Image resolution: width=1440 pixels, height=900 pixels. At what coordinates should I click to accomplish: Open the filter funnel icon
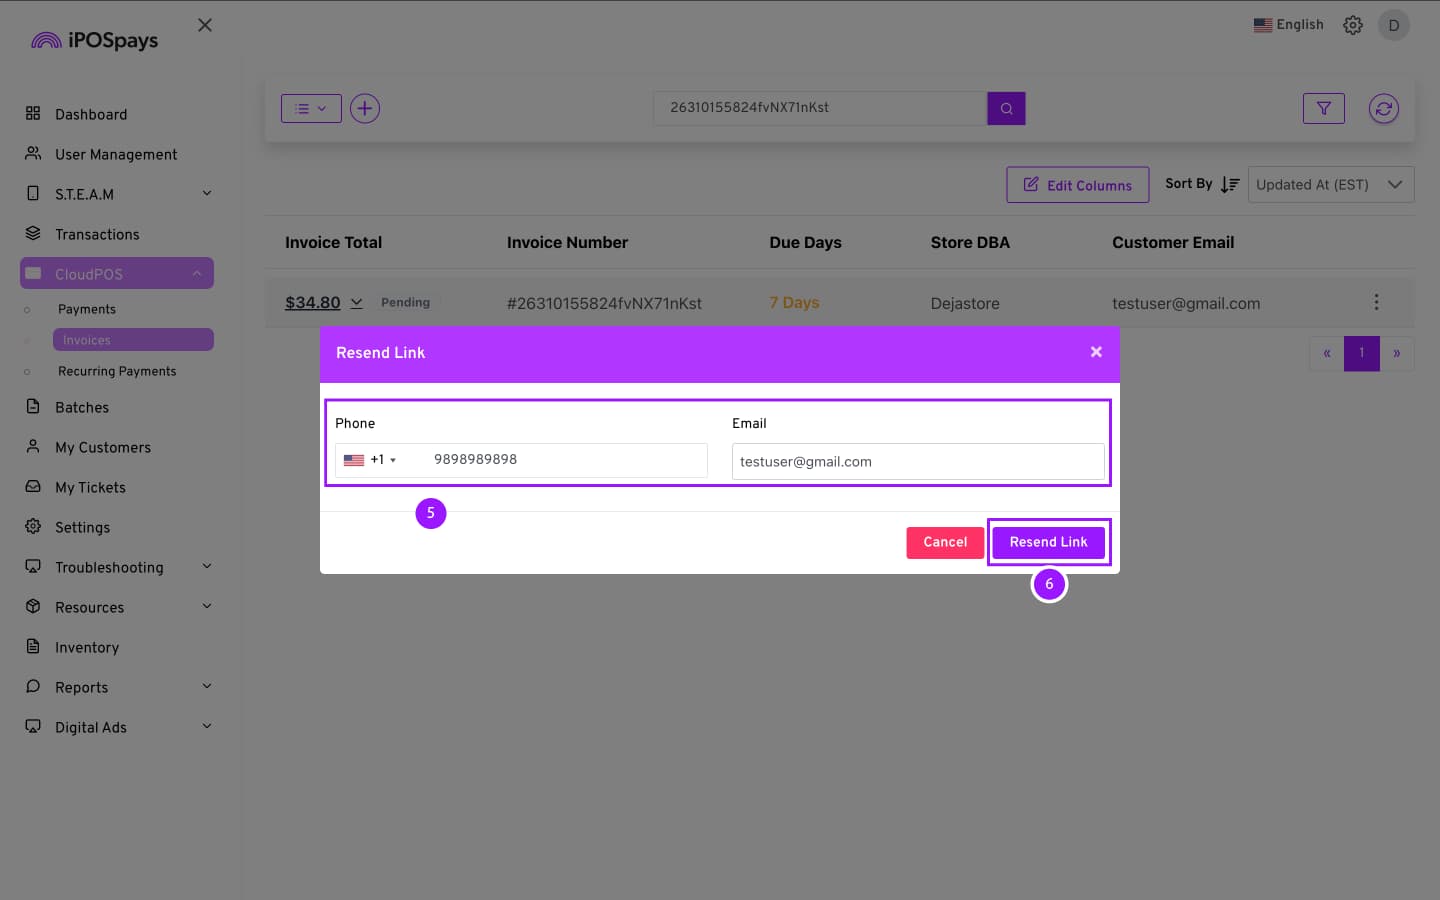click(x=1323, y=108)
